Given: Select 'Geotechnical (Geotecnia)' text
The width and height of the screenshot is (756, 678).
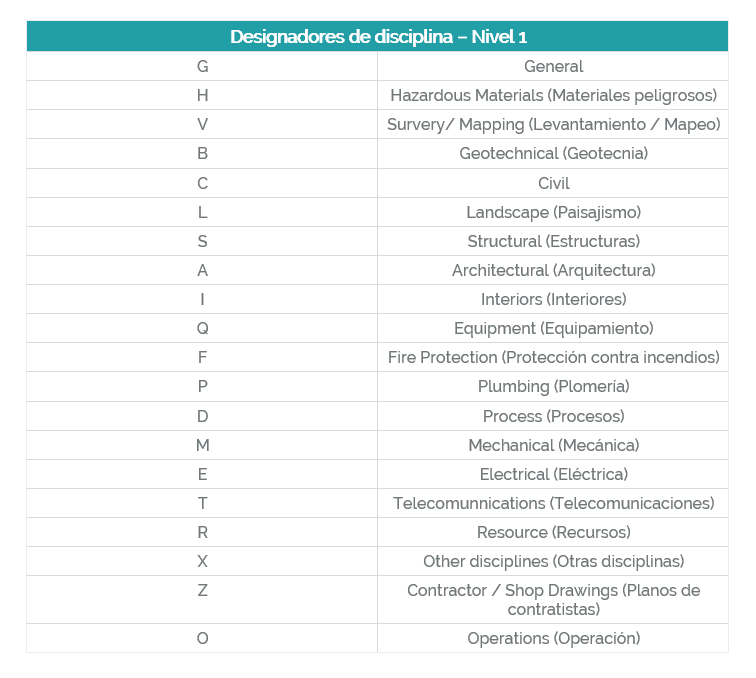Looking at the screenshot, I should [x=553, y=154].
